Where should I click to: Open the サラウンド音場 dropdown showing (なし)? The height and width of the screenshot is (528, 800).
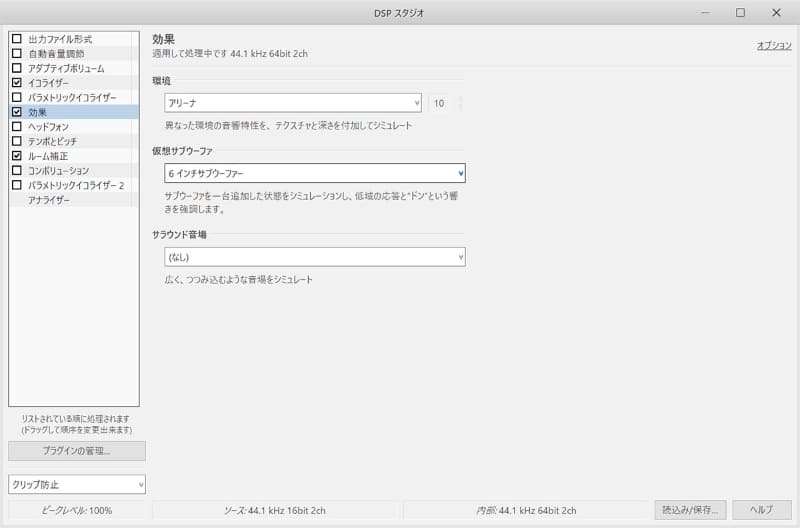point(315,257)
